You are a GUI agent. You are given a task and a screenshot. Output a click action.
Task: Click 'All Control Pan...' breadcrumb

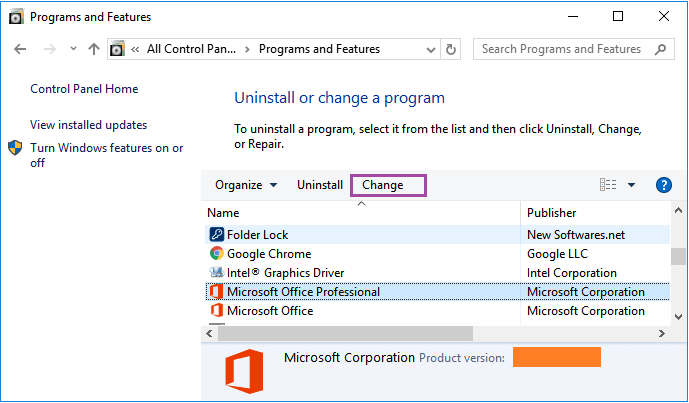pyautogui.click(x=191, y=49)
